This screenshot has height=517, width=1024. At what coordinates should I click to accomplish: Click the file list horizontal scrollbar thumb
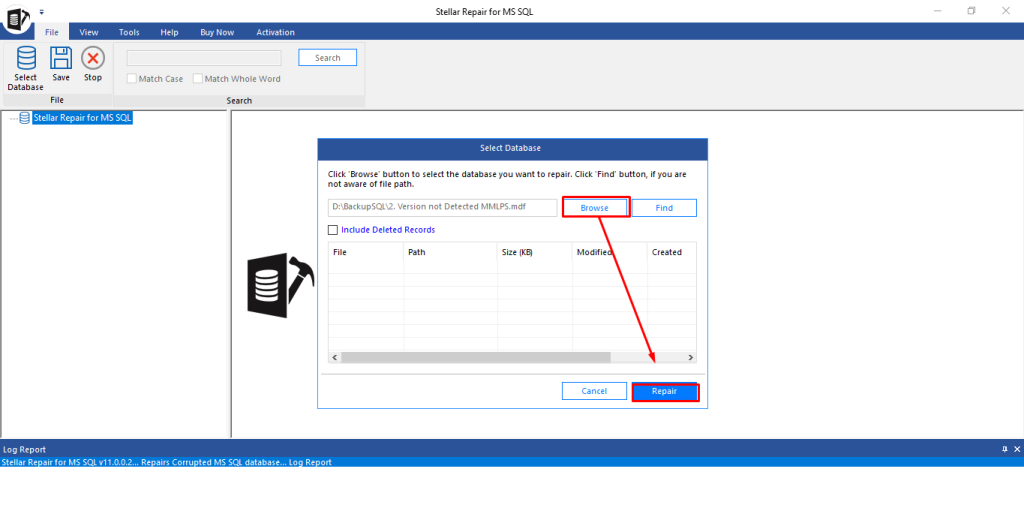(475, 358)
